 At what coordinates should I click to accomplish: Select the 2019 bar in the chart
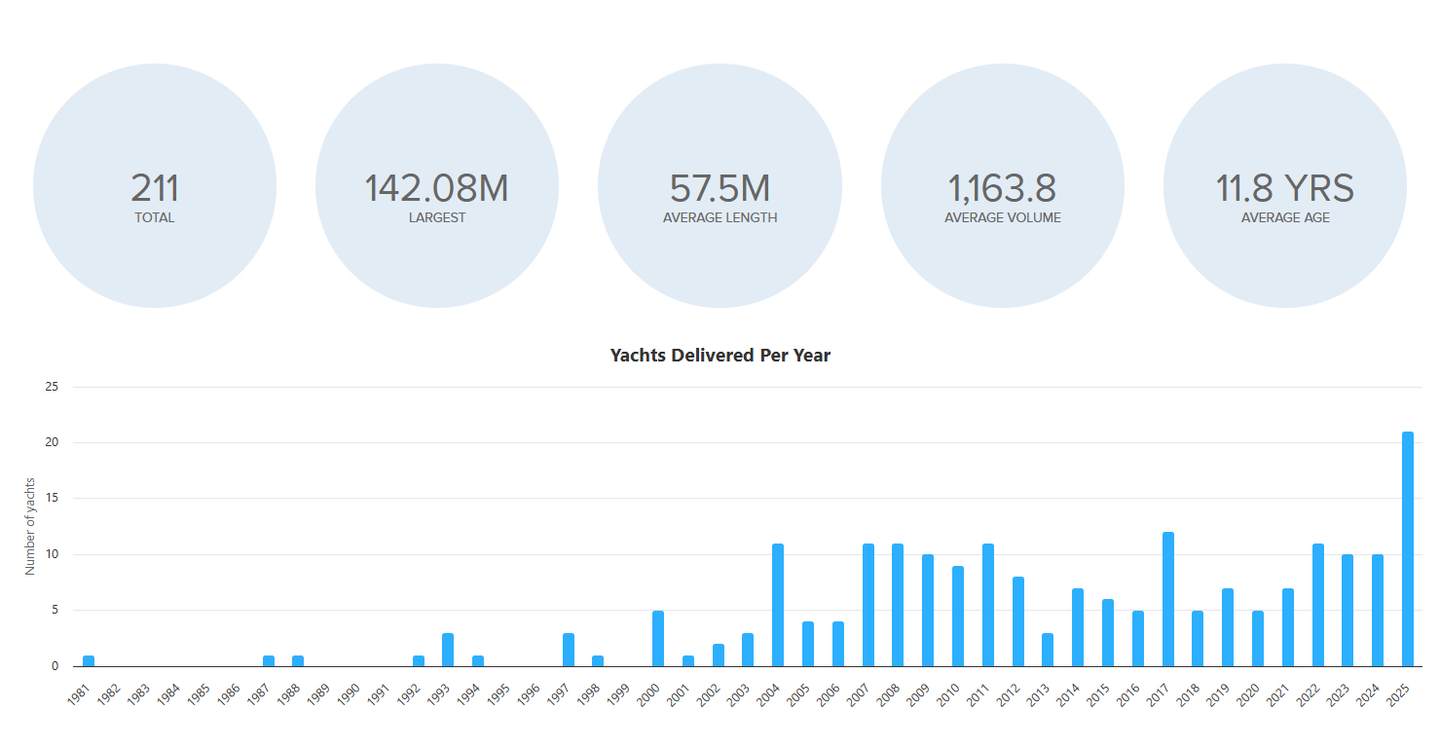pos(1228,627)
